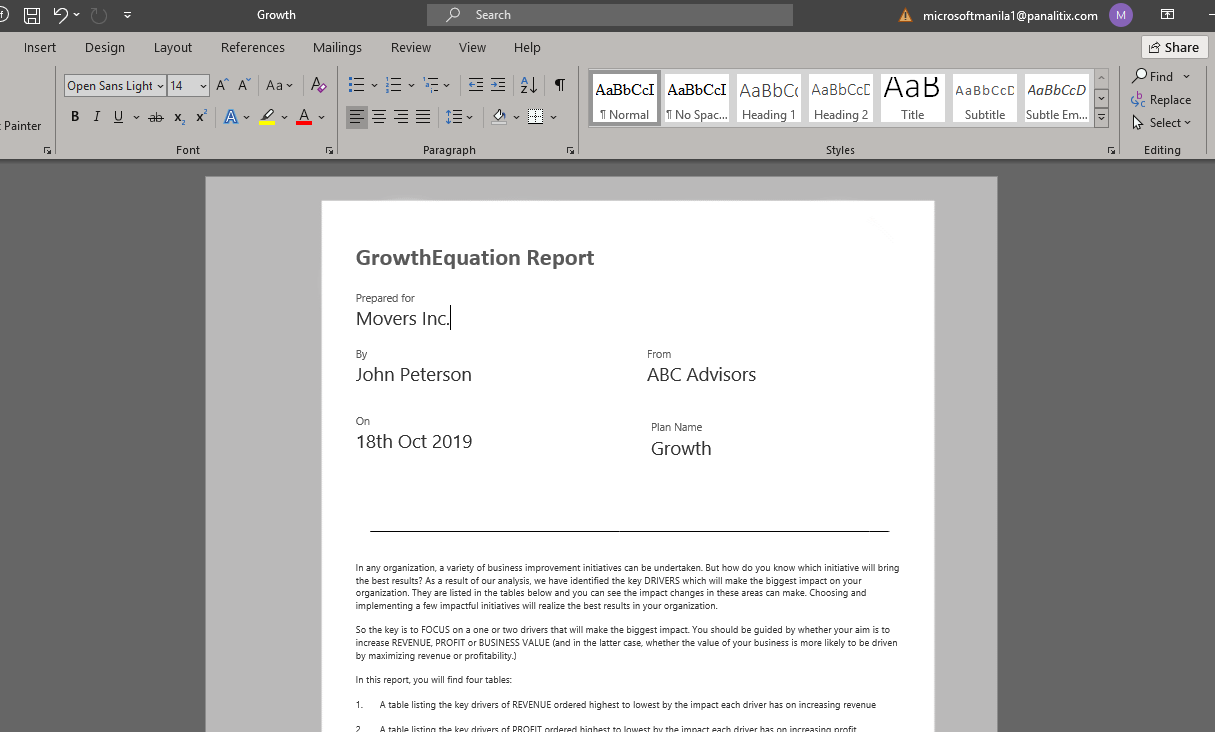The width and height of the screenshot is (1215, 732).
Task: Adjust line and paragraph spacing
Action: 455,117
